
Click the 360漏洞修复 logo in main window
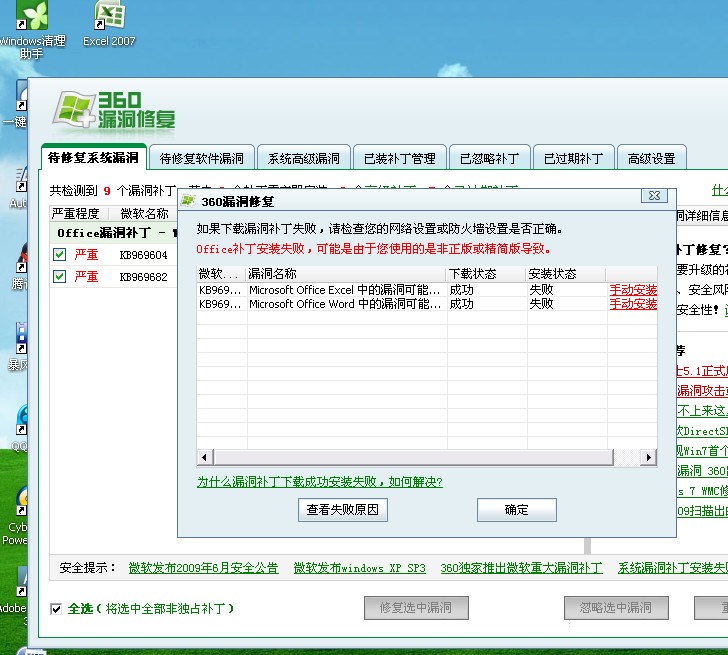pos(114,110)
